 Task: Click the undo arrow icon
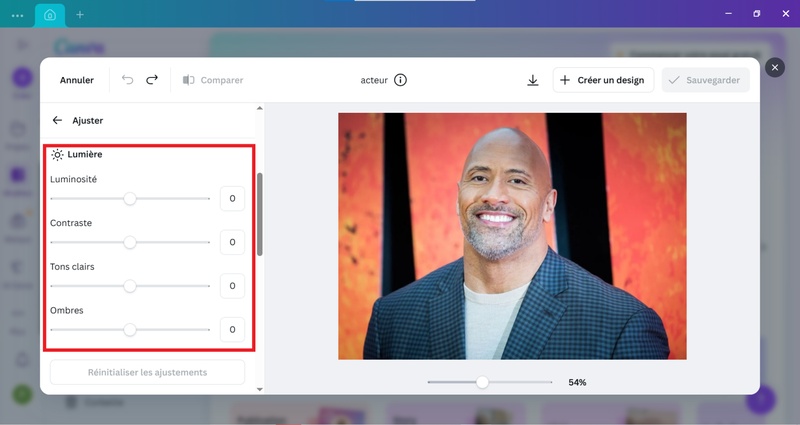(128, 80)
